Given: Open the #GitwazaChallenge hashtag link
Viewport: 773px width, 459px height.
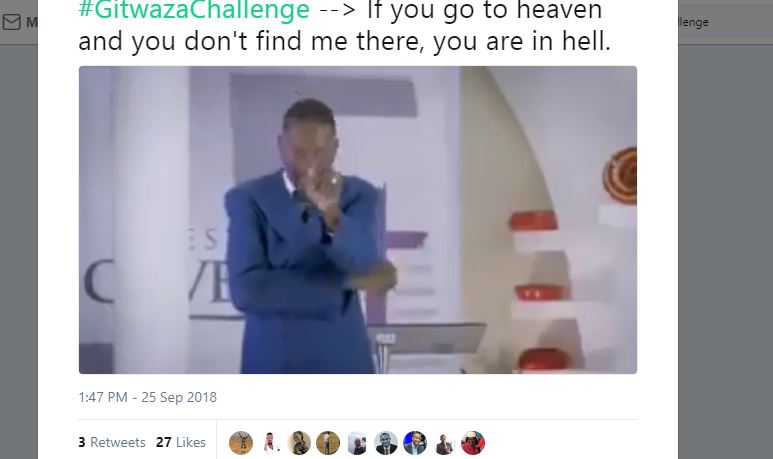Looking at the screenshot, I should tap(194, 10).
